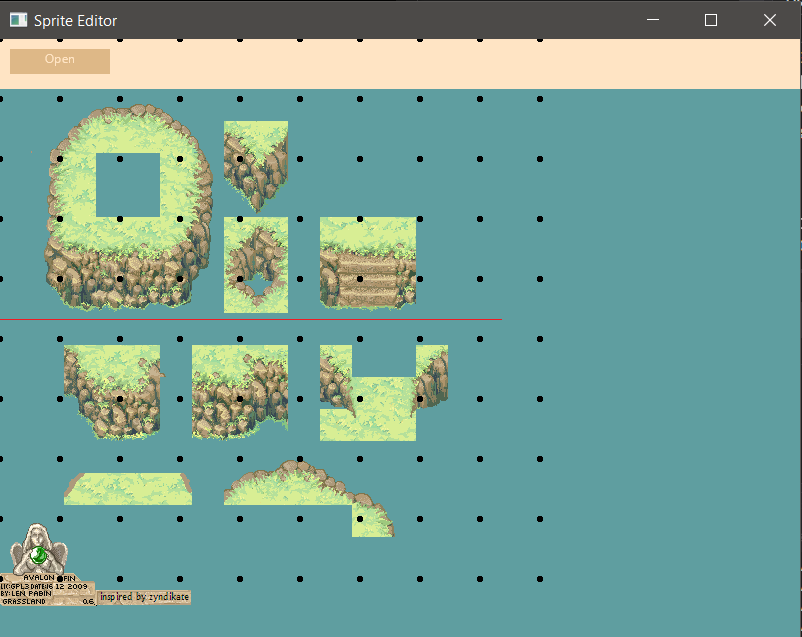The image size is (802, 637).
Task: Click the 'GRASSLAND' text on the plaque
Action: 24,602
